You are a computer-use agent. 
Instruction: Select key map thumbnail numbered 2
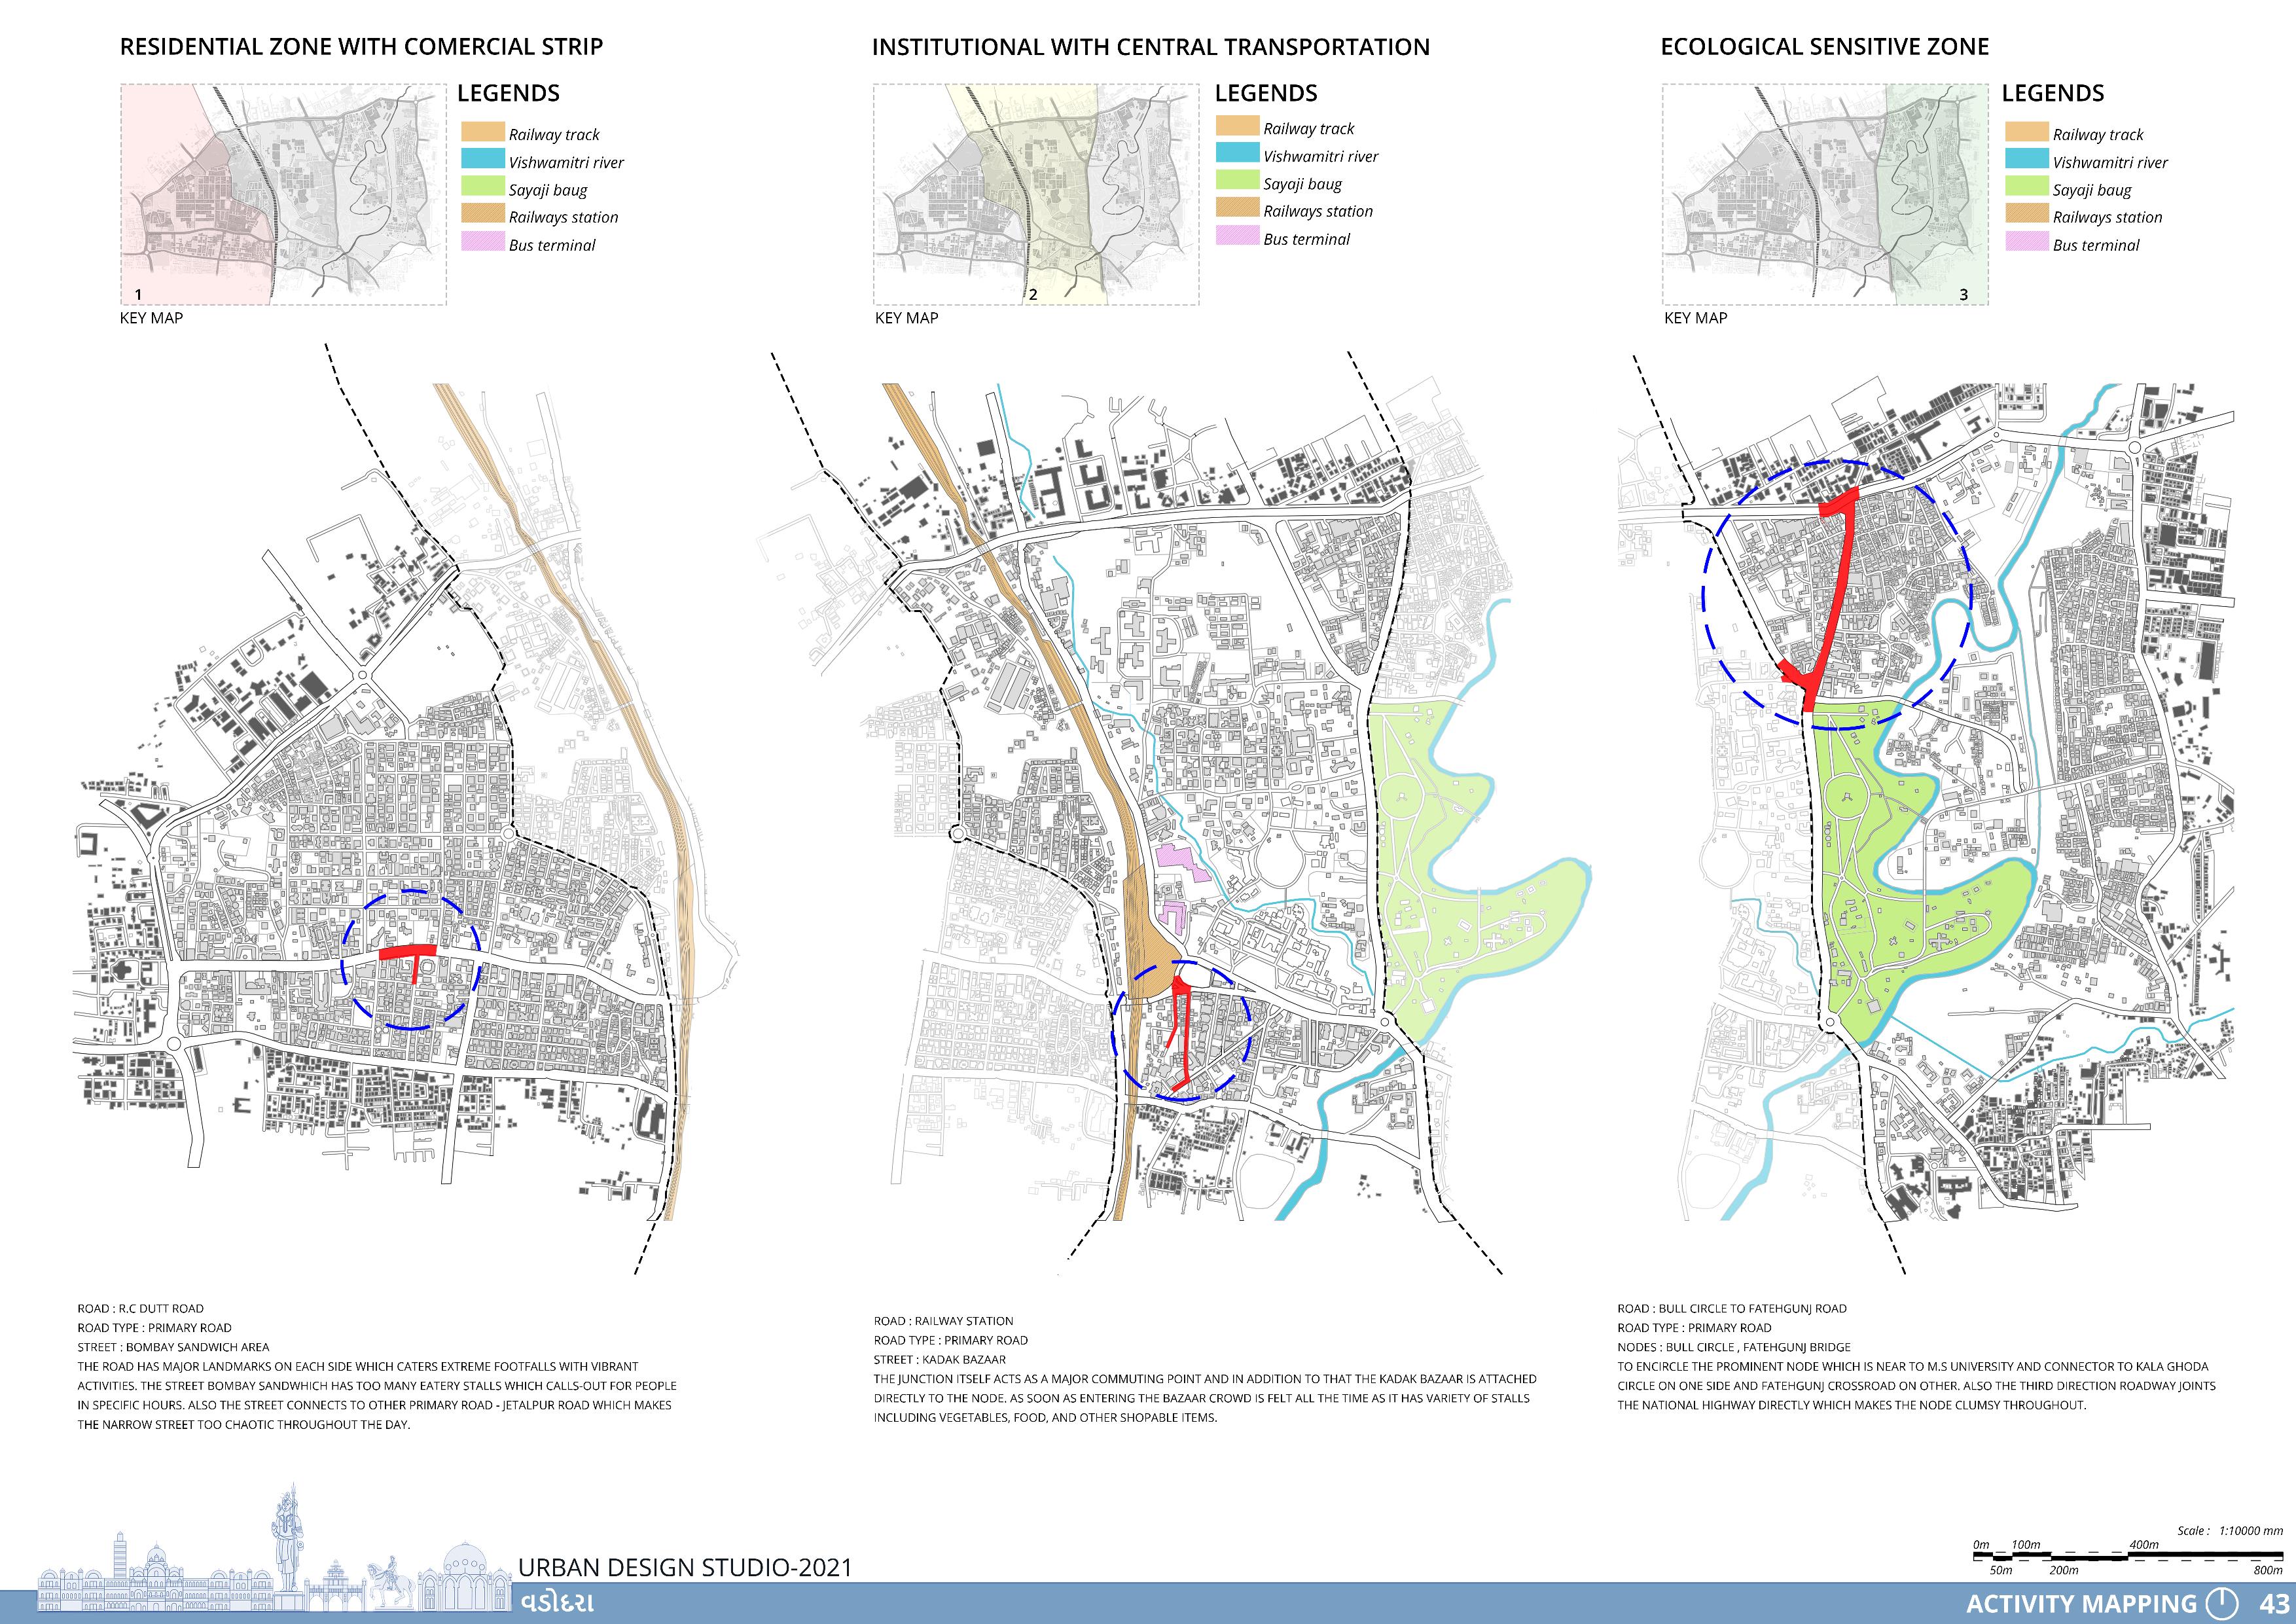pyautogui.click(x=1036, y=194)
